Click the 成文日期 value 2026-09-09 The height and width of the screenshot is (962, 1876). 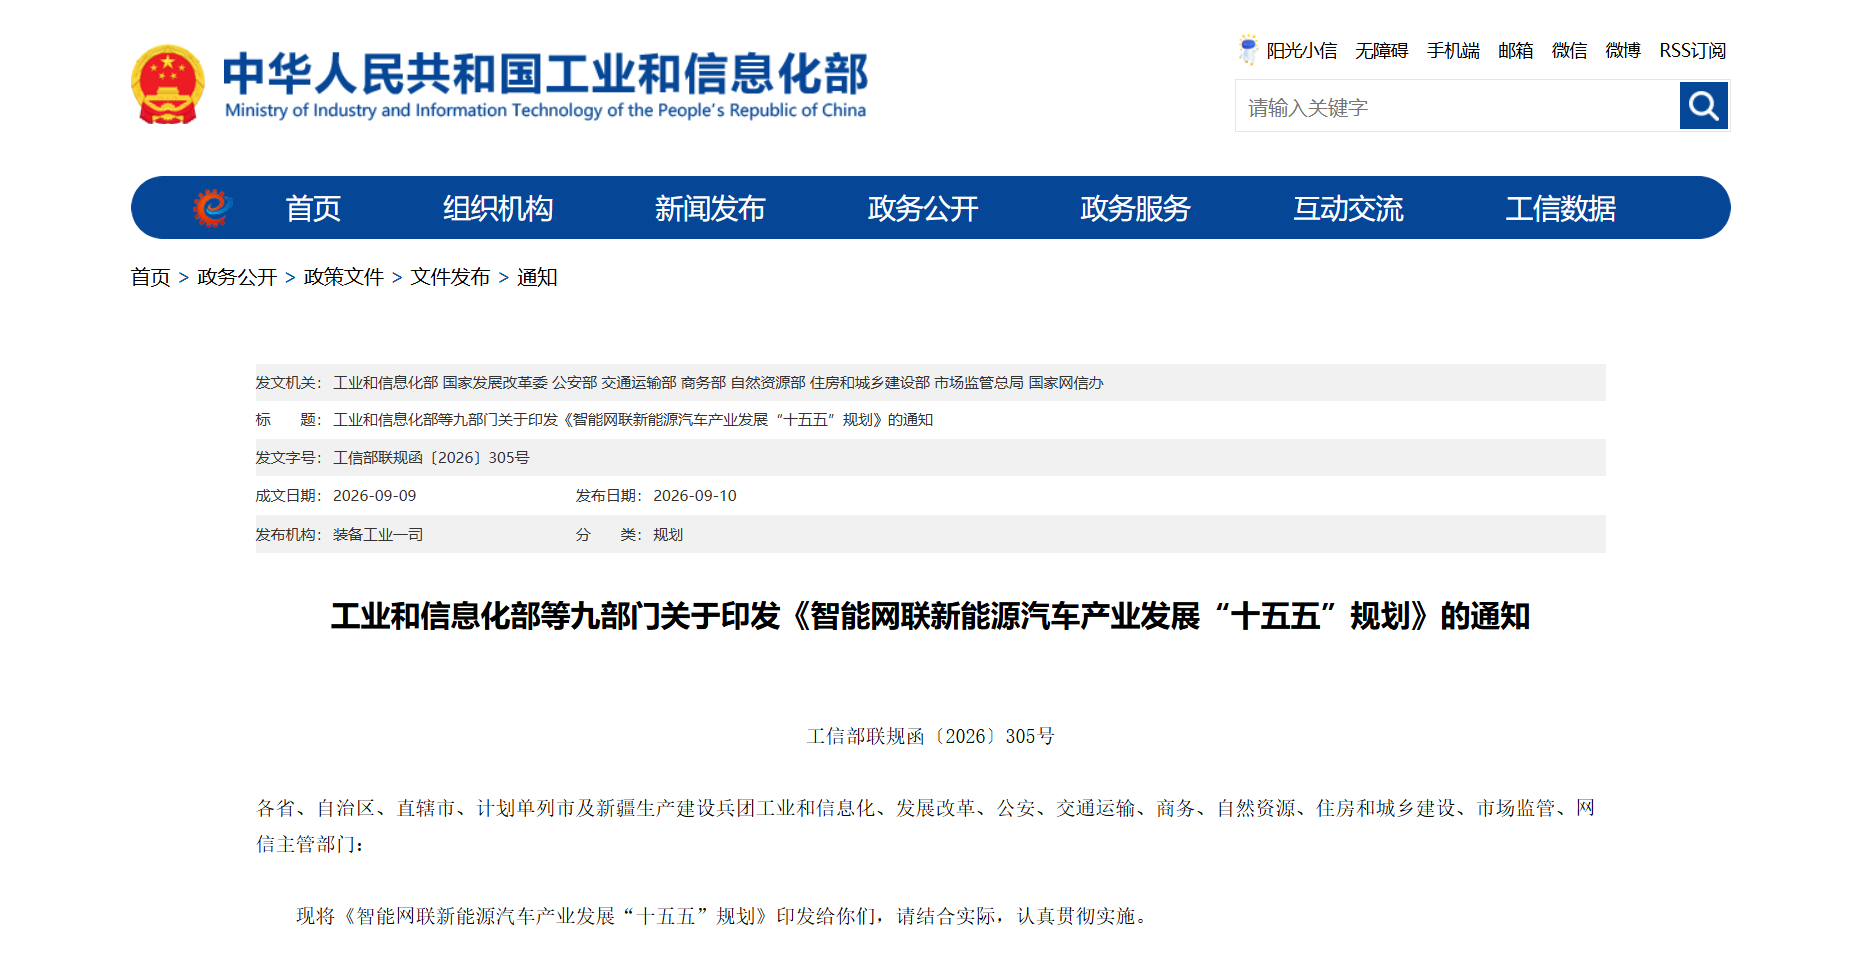374,496
